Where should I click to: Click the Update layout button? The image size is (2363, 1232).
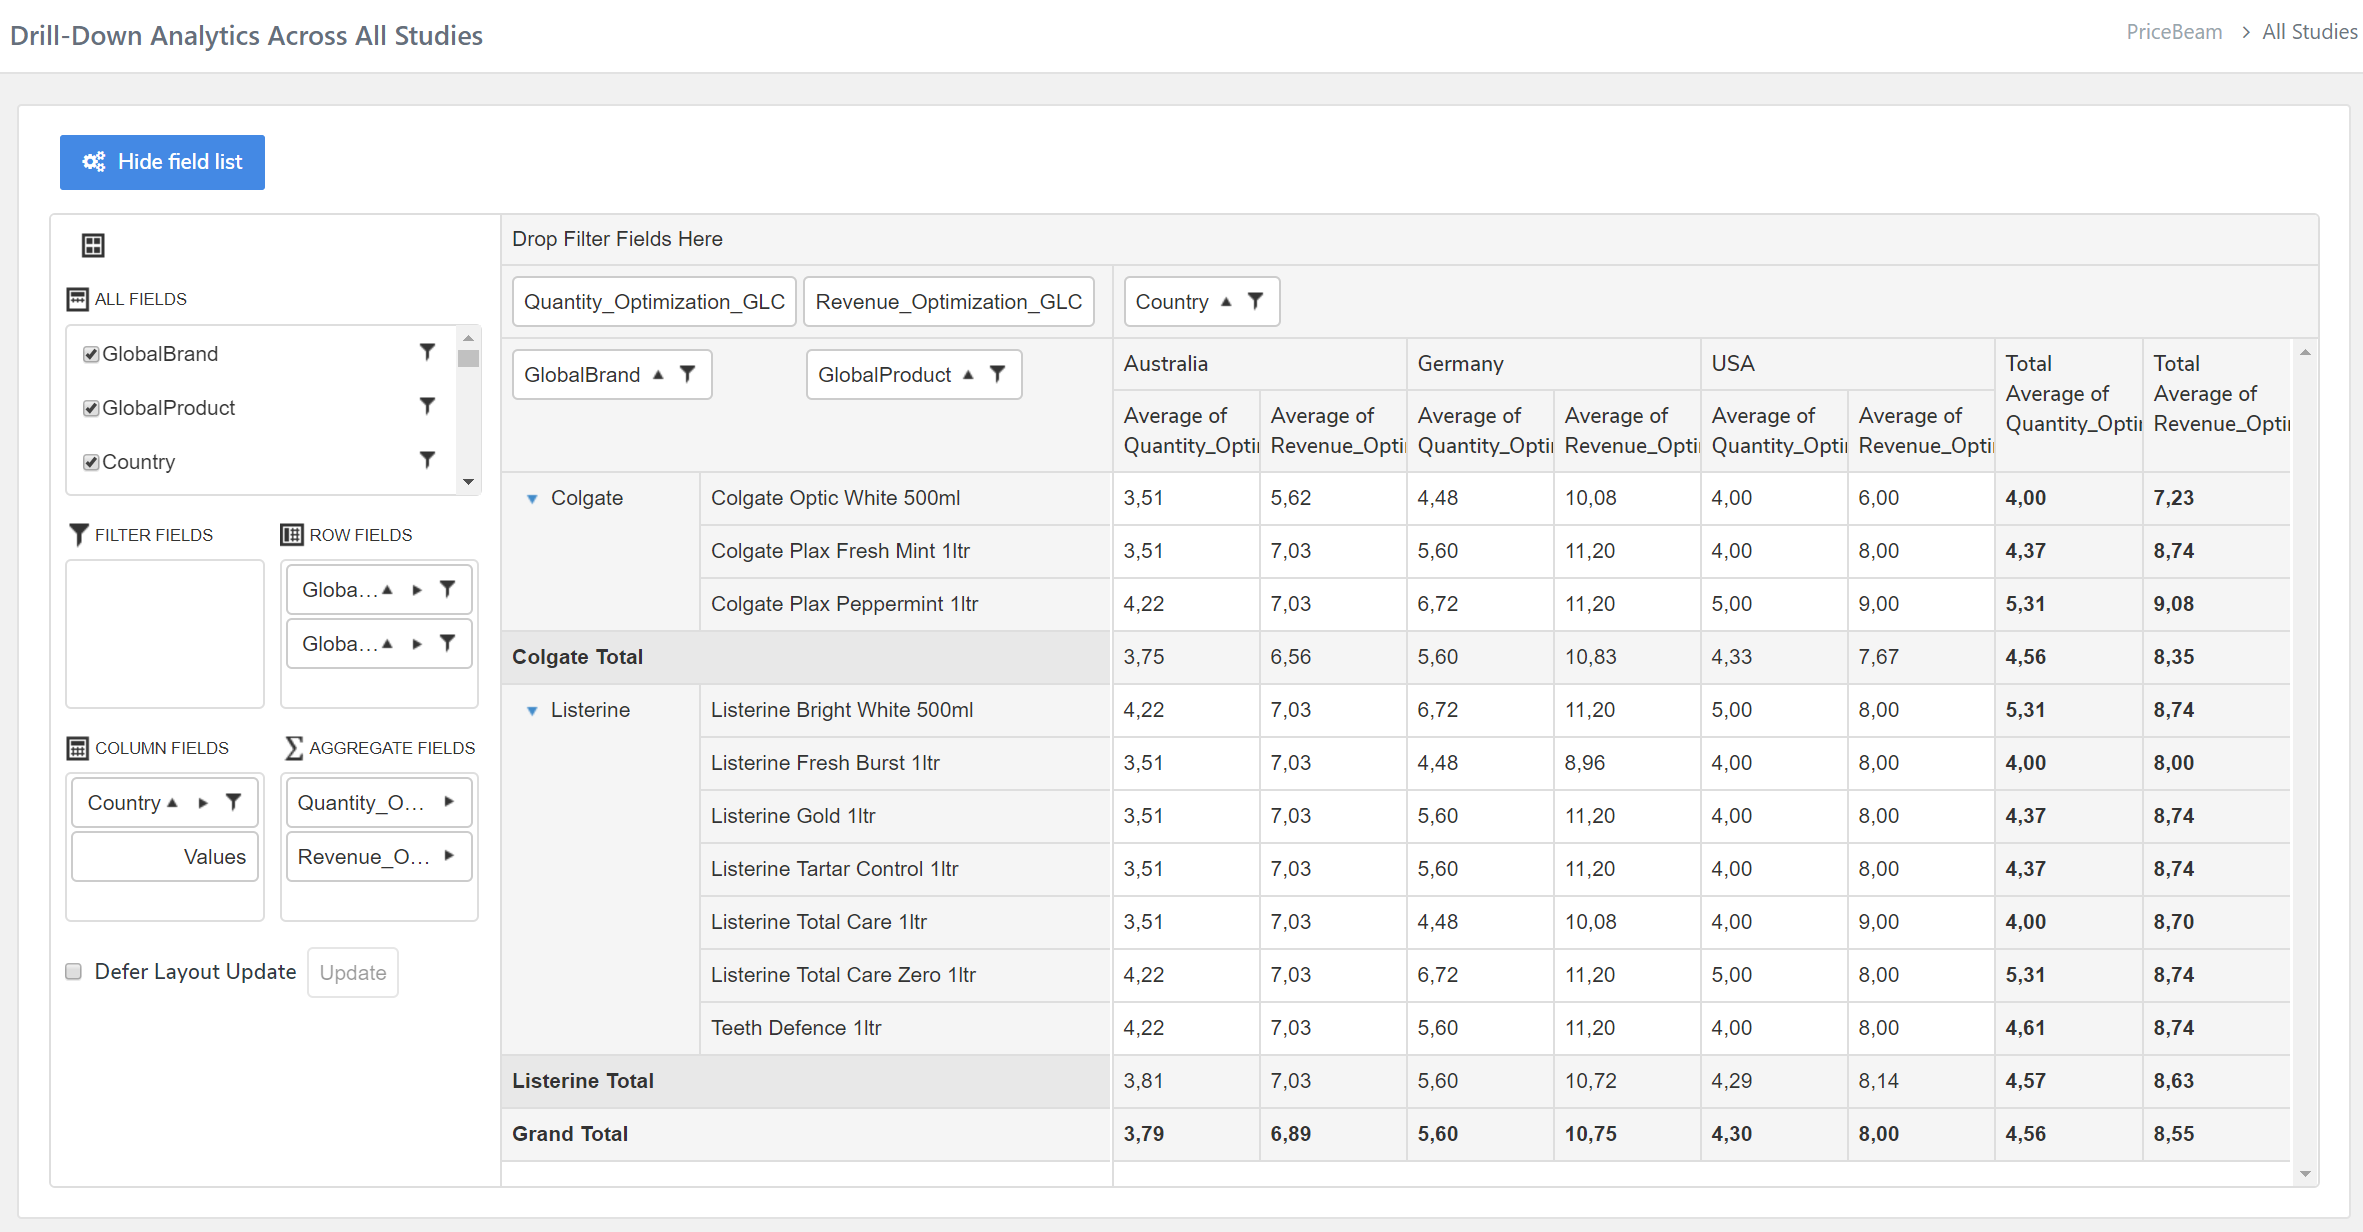tap(352, 972)
